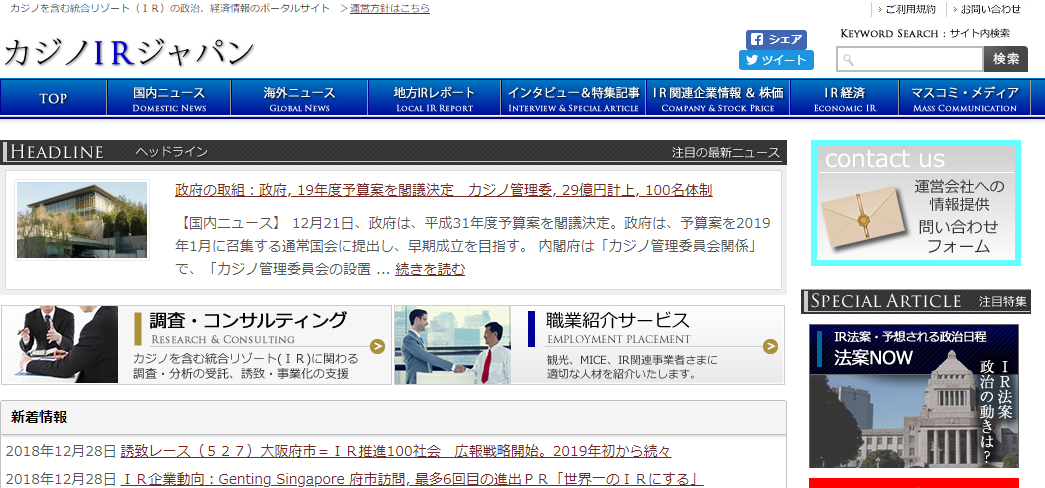Open IR関連企業情報＆株価 menu
The width and height of the screenshot is (1045, 488).
click(718, 98)
